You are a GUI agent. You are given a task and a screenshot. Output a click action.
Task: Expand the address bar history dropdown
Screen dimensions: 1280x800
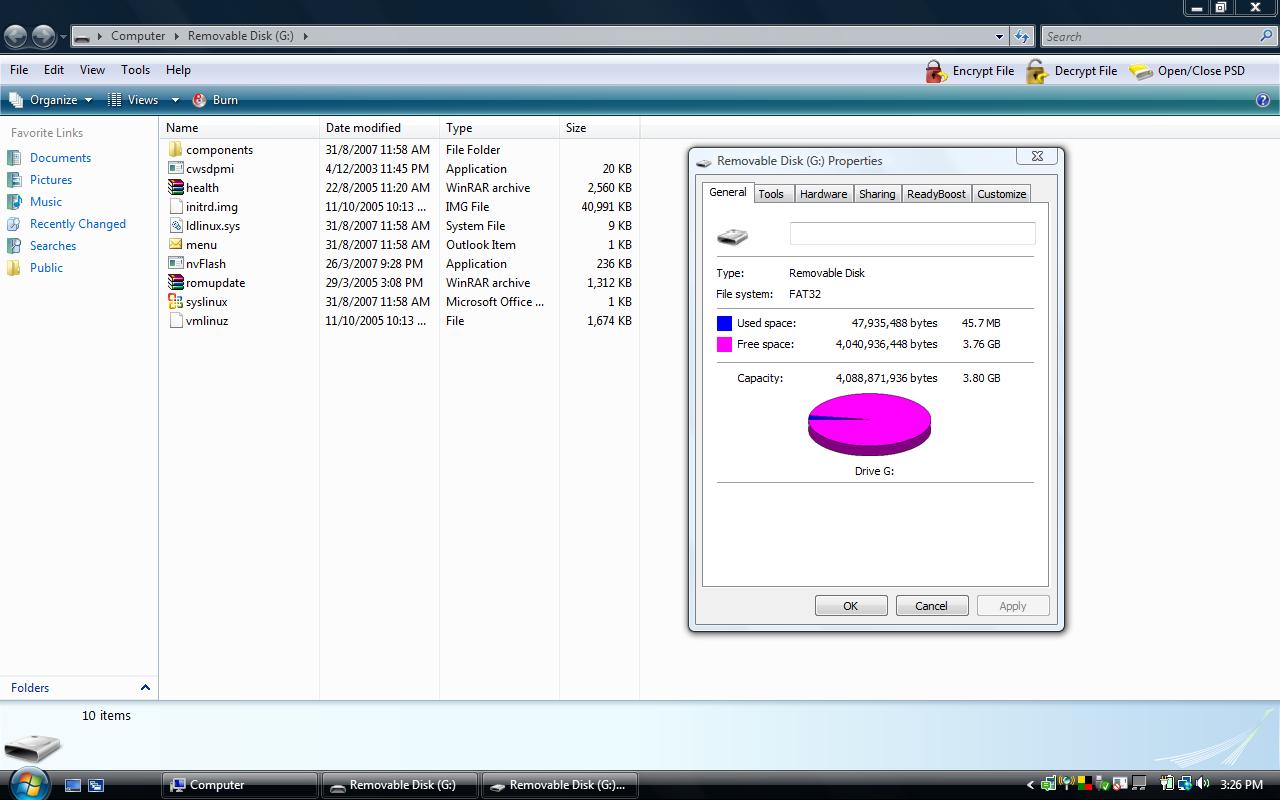pos(999,36)
